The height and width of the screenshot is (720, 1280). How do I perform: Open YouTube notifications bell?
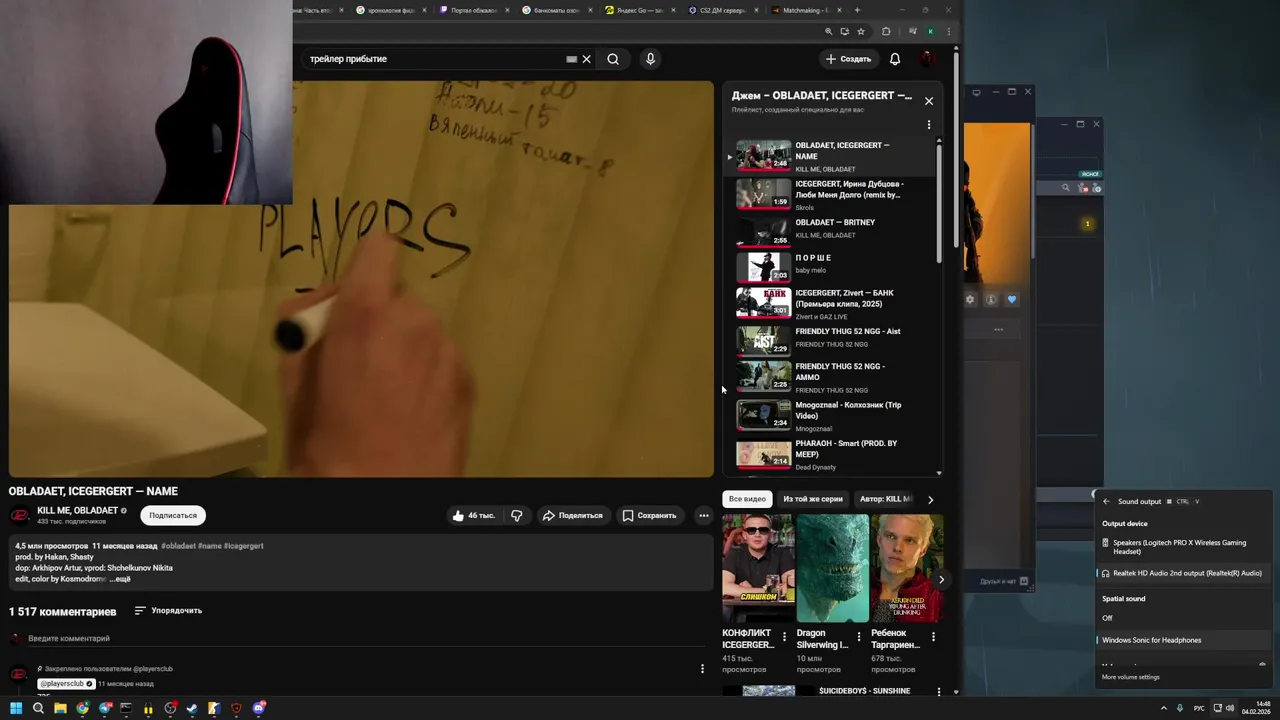click(895, 59)
